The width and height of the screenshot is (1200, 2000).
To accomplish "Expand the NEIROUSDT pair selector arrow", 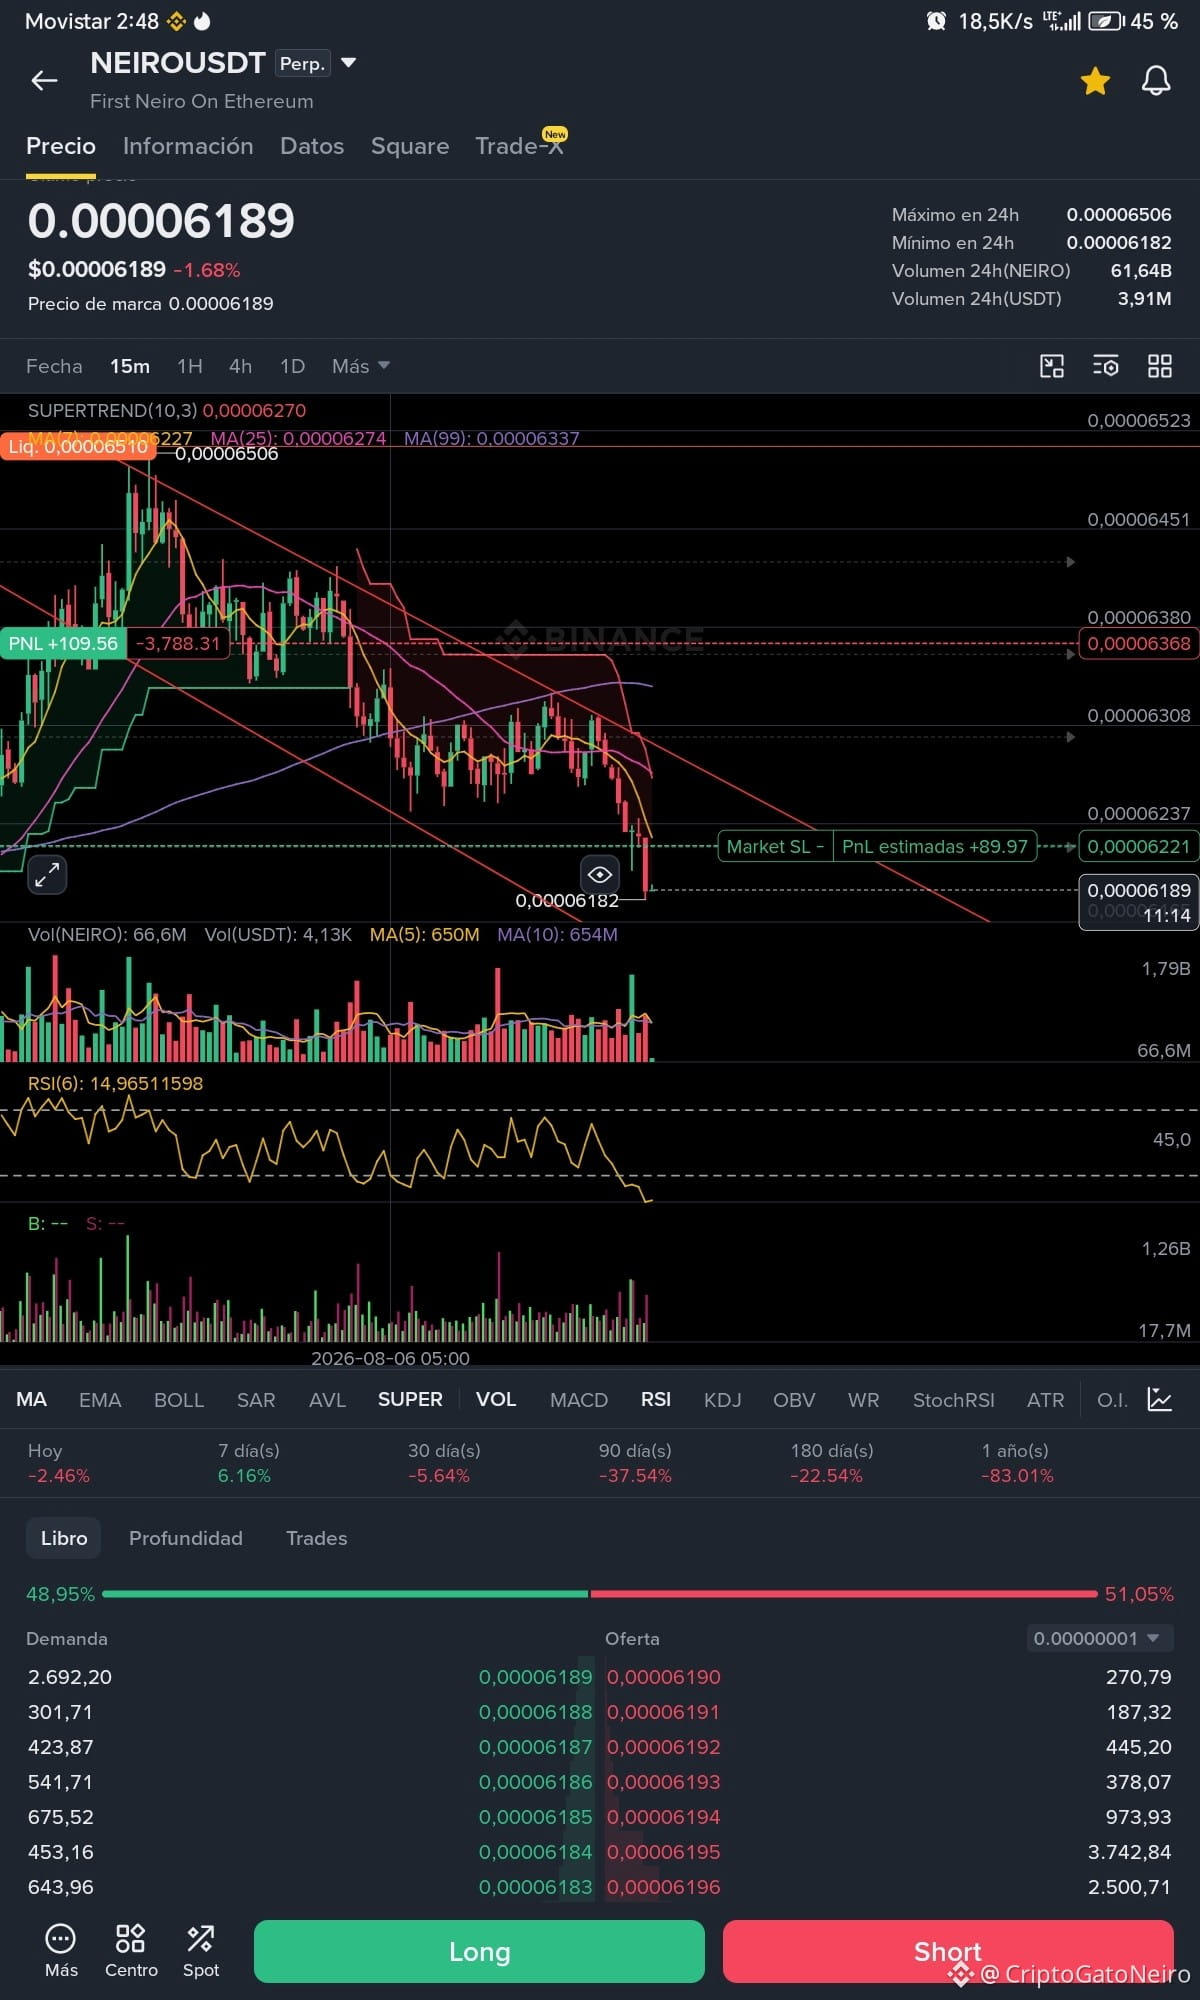I will click(349, 63).
